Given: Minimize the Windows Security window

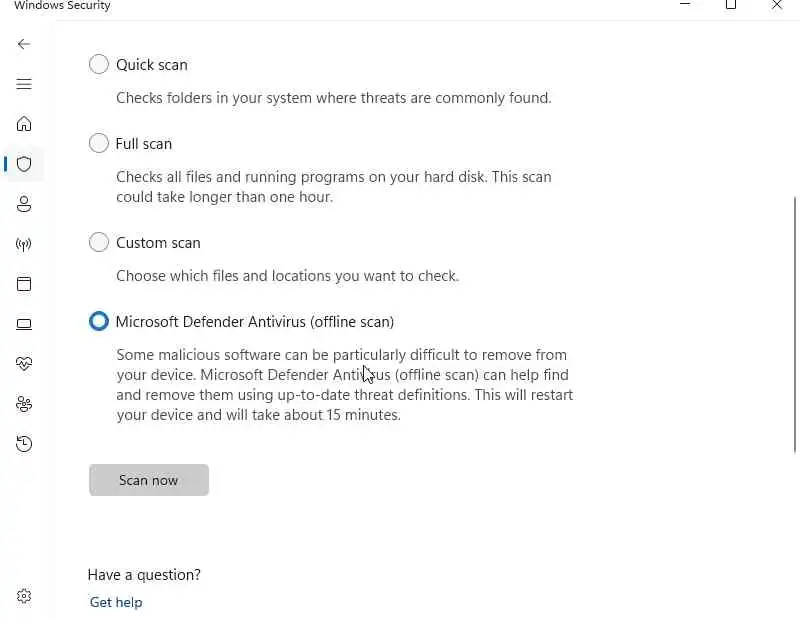Looking at the screenshot, I should pyautogui.click(x=685, y=5).
